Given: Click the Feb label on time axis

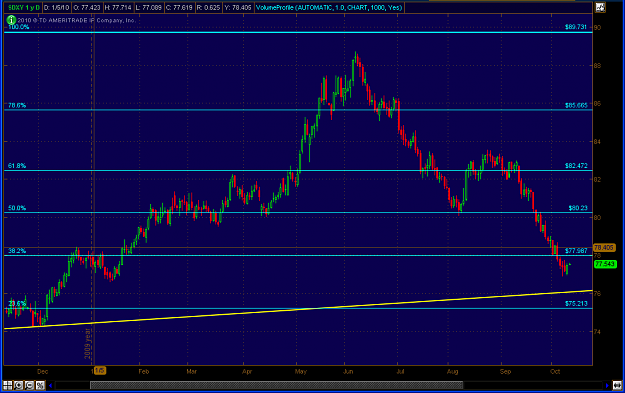Looking at the screenshot, I should 143,371.
